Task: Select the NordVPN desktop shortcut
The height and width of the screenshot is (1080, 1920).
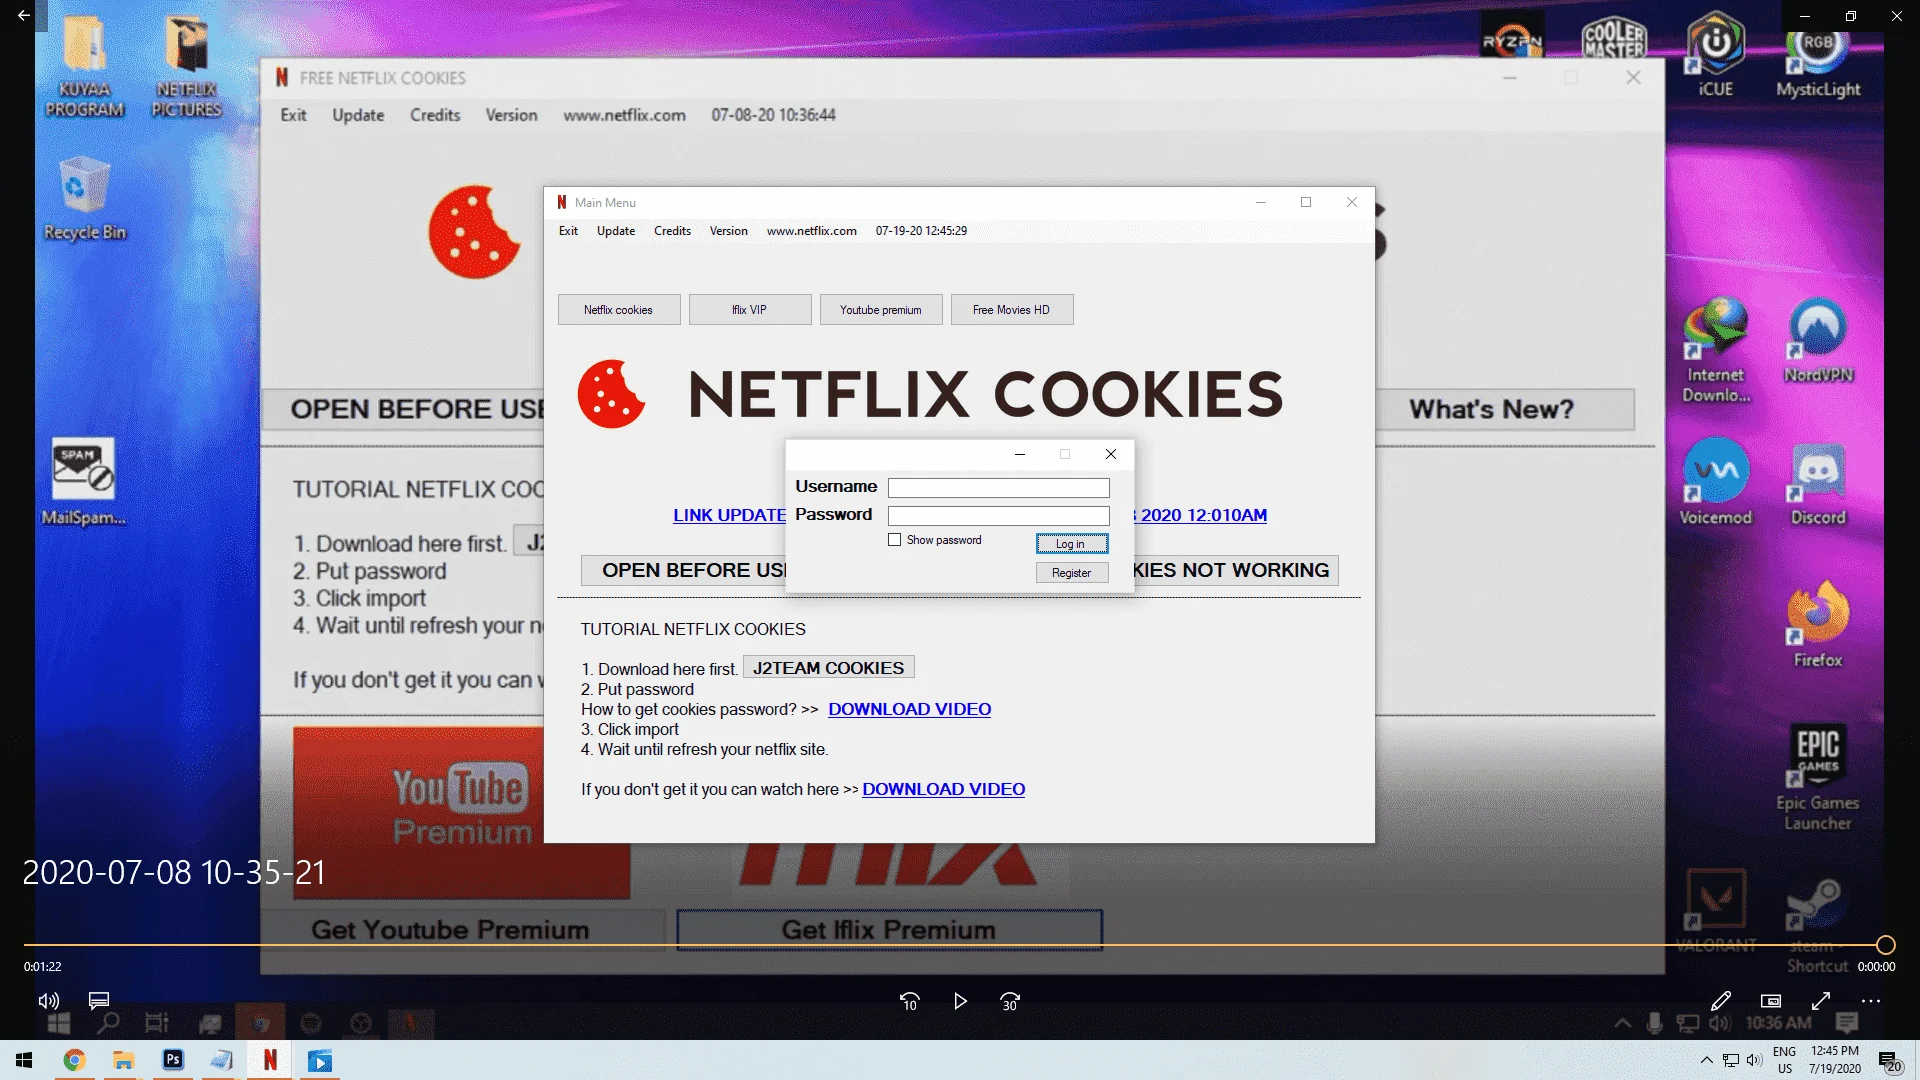Action: click(1818, 340)
